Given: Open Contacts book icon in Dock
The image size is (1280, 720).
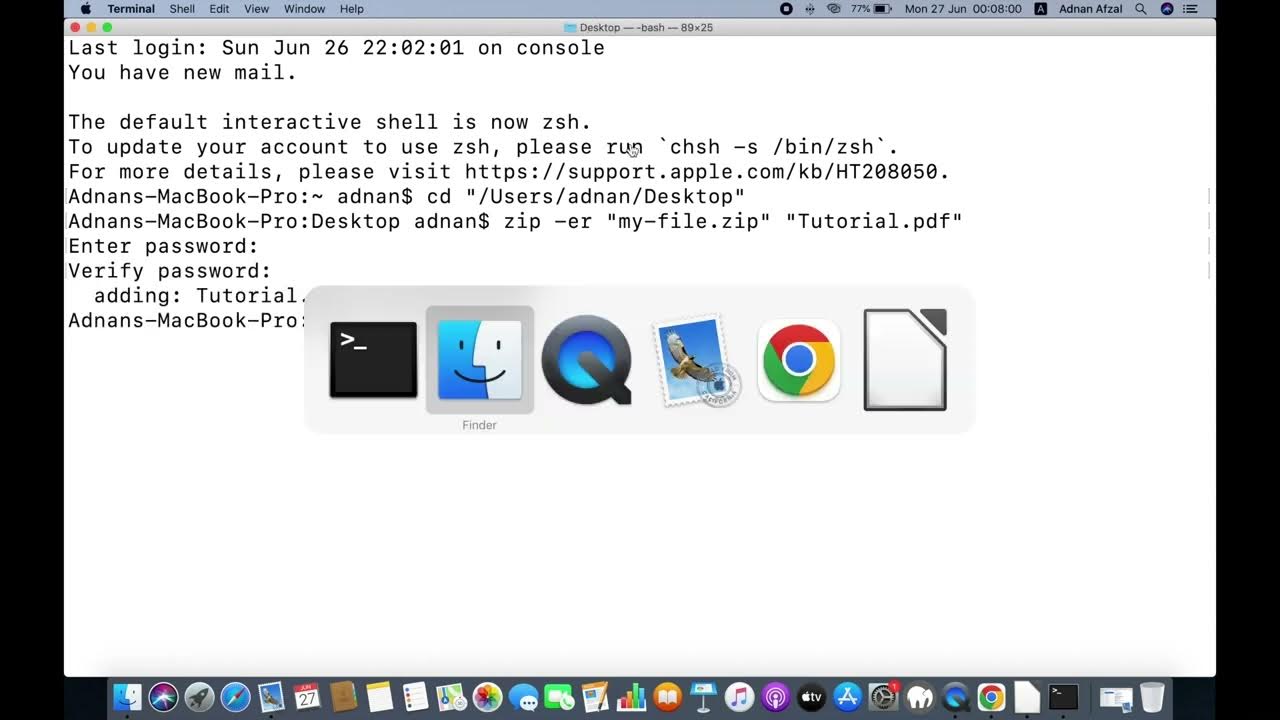Looking at the screenshot, I should tap(343, 697).
